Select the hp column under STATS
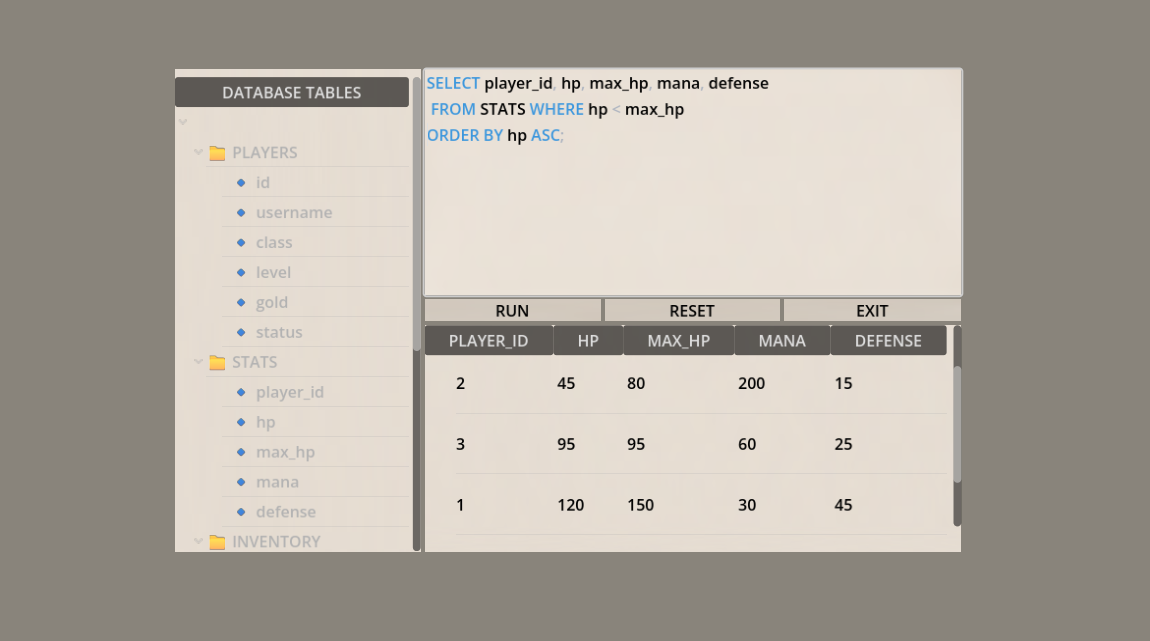The height and width of the screenshot is (641, 1150). point(265,422)
